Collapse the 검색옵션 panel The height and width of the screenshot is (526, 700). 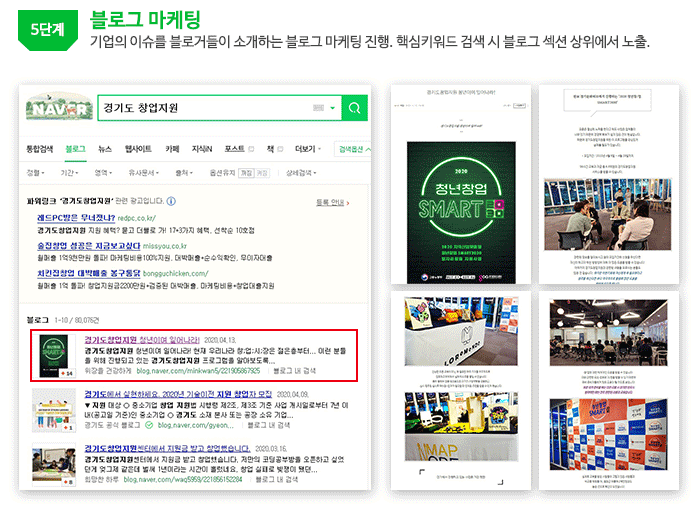click(354, 149)
